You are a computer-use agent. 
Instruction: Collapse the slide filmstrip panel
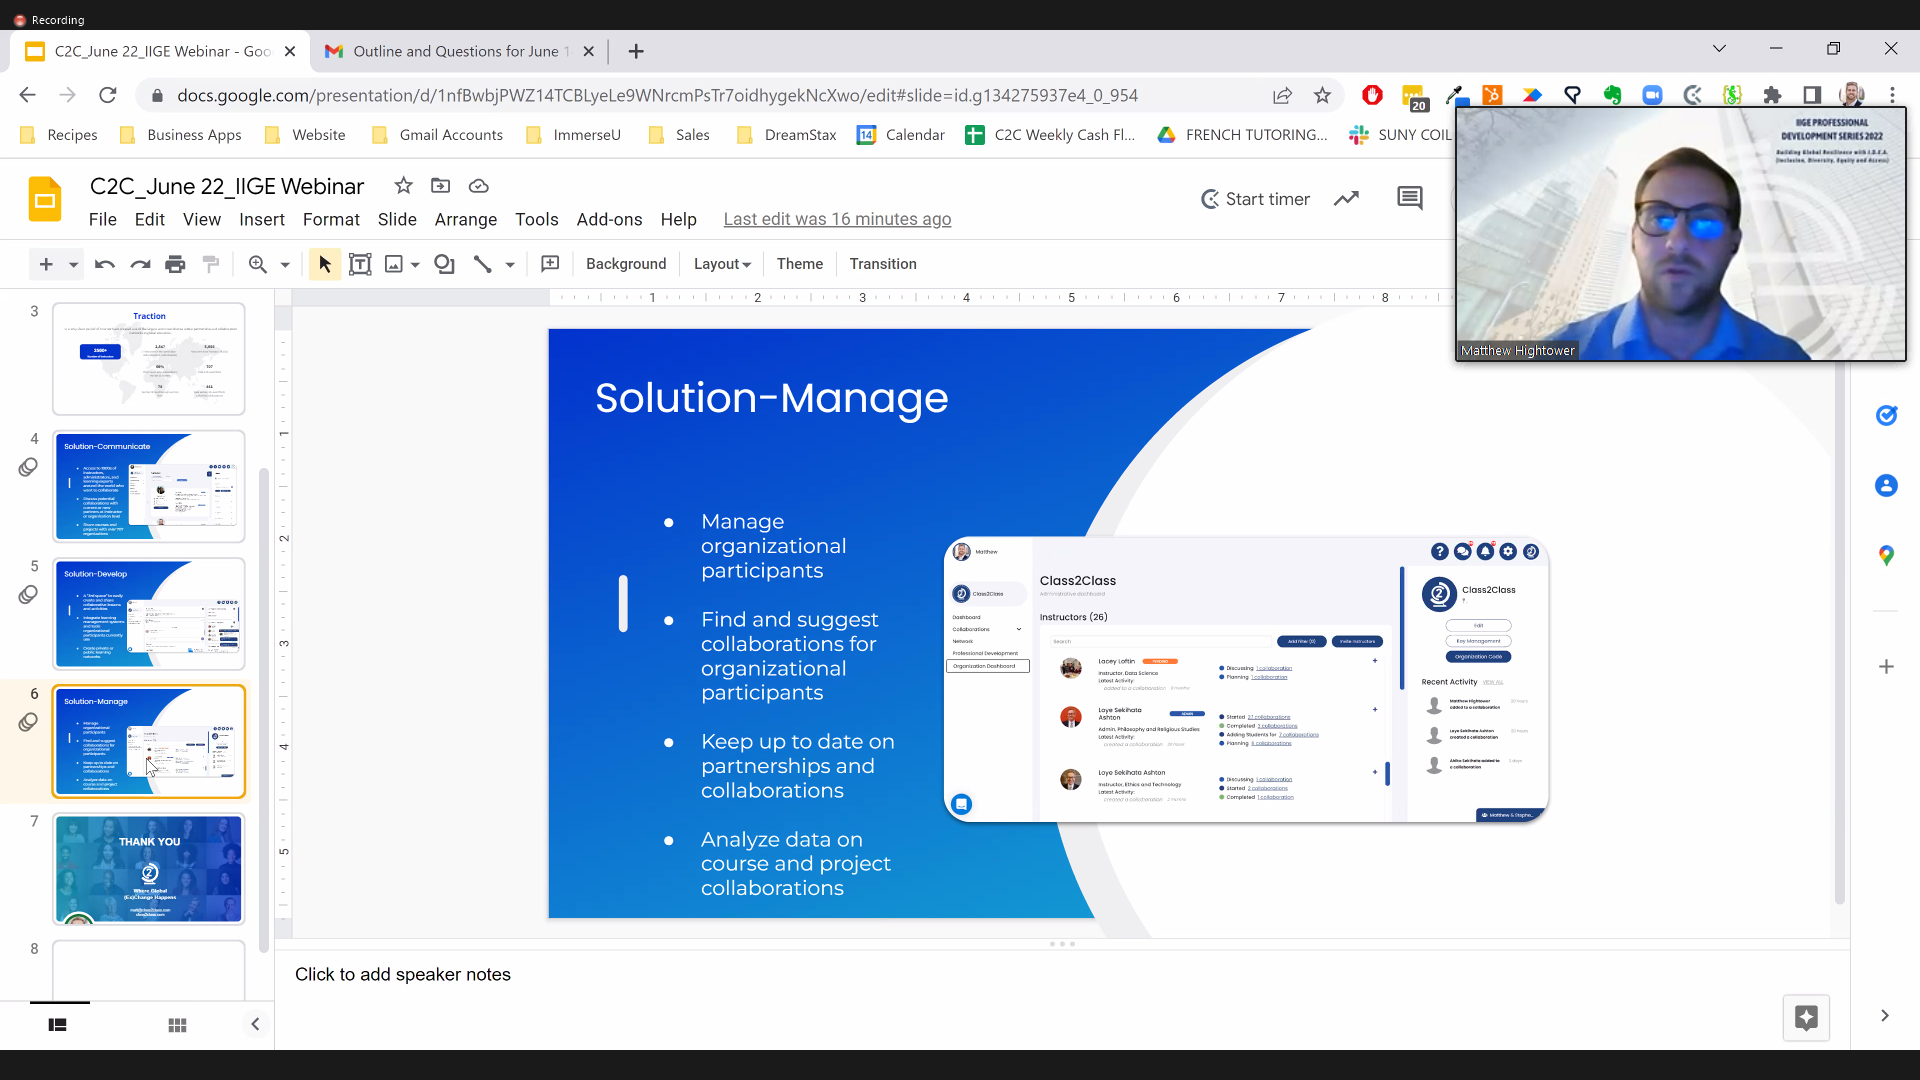tap(255, 1024)
